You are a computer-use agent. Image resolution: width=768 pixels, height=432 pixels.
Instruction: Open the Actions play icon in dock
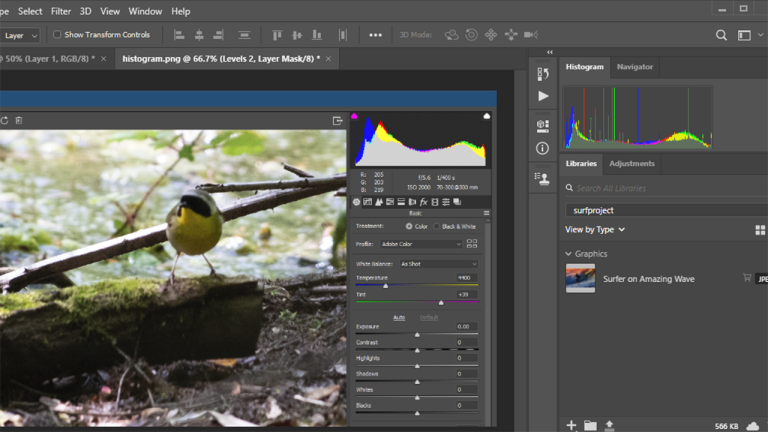pos(543,96)
